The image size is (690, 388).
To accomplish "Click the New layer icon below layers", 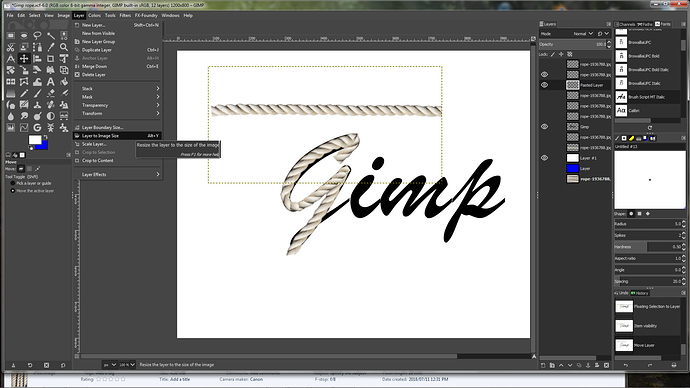I will pos(543,365).
